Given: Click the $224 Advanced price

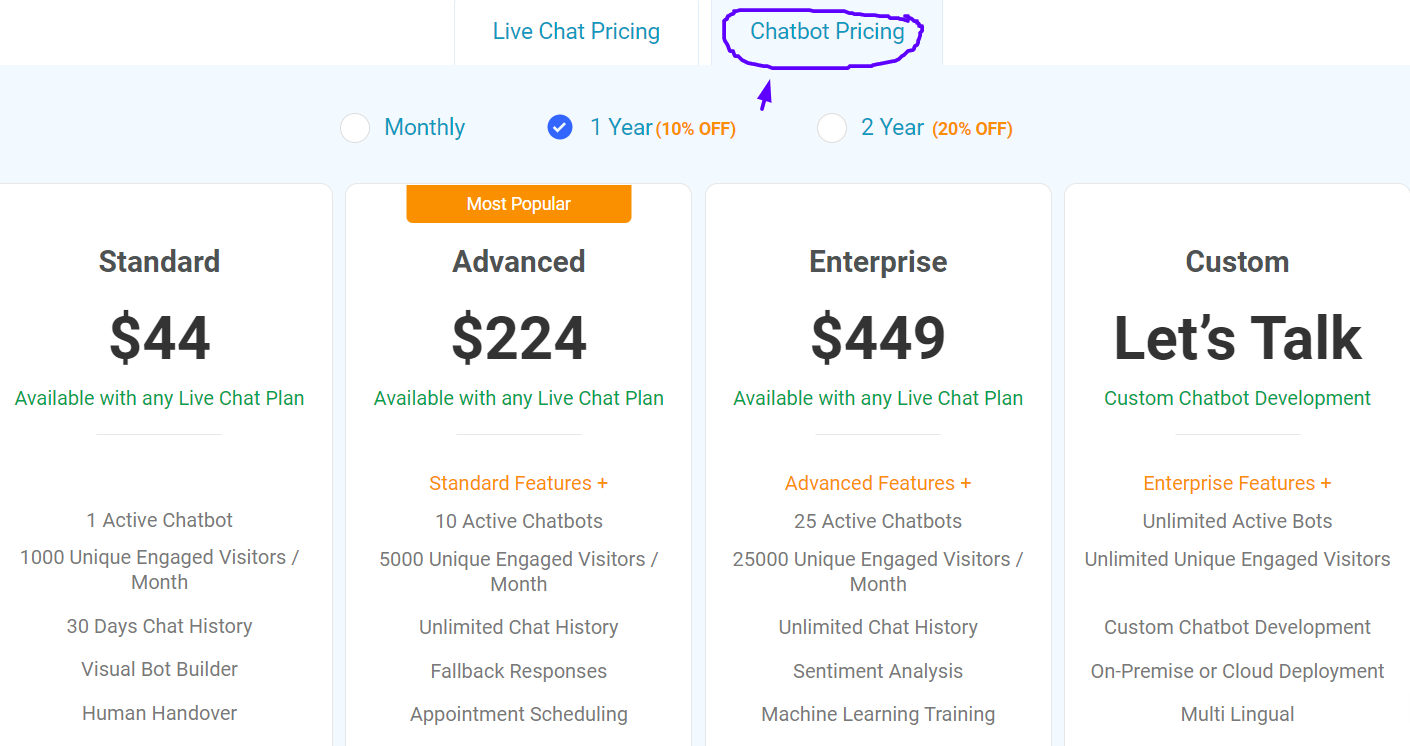Looking at the screenshot, I should (x=519, y=337).
